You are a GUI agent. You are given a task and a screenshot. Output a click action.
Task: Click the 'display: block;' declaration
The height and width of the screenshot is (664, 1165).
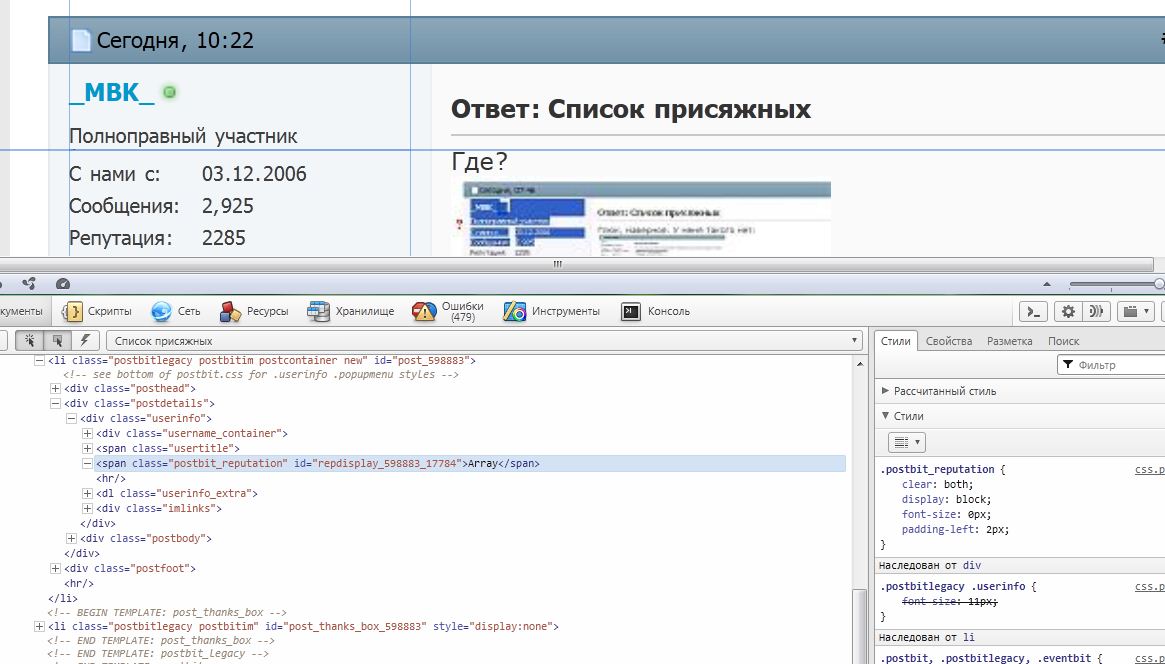tap(947, 500)
